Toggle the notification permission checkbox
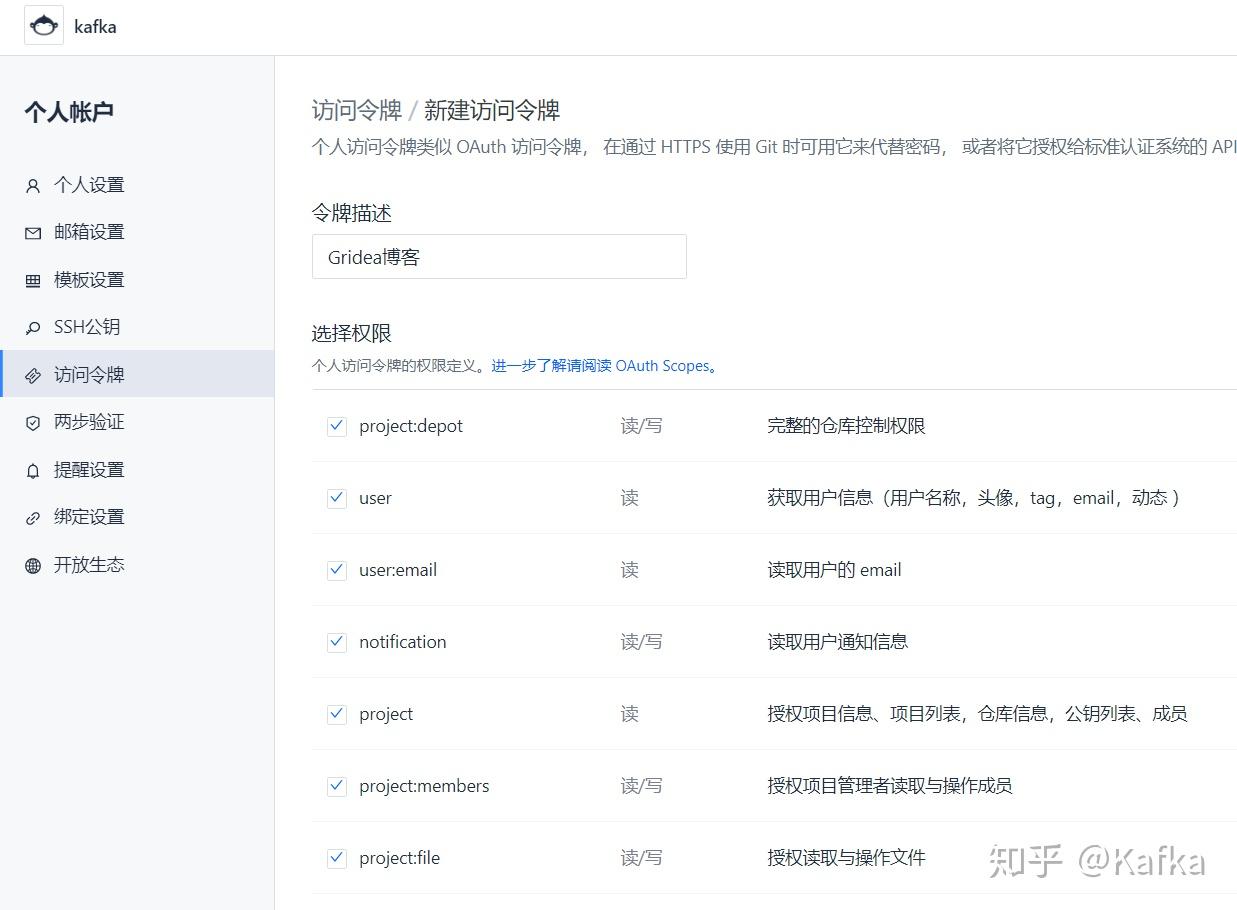Viewport: 1237px width, 910px height. click(x=336, y=642)
